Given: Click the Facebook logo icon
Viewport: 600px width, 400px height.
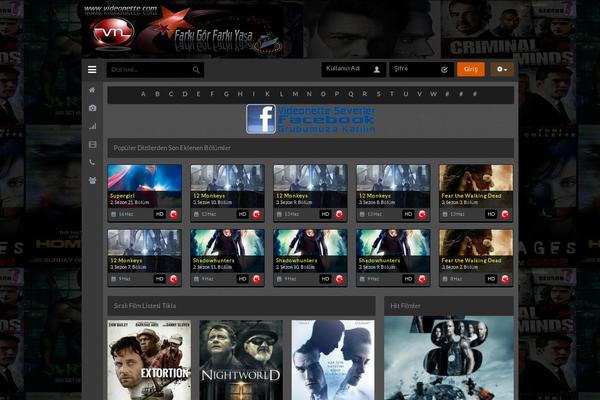Looking at the screenshot, I should pyautogui.click(x=261, y=119).
